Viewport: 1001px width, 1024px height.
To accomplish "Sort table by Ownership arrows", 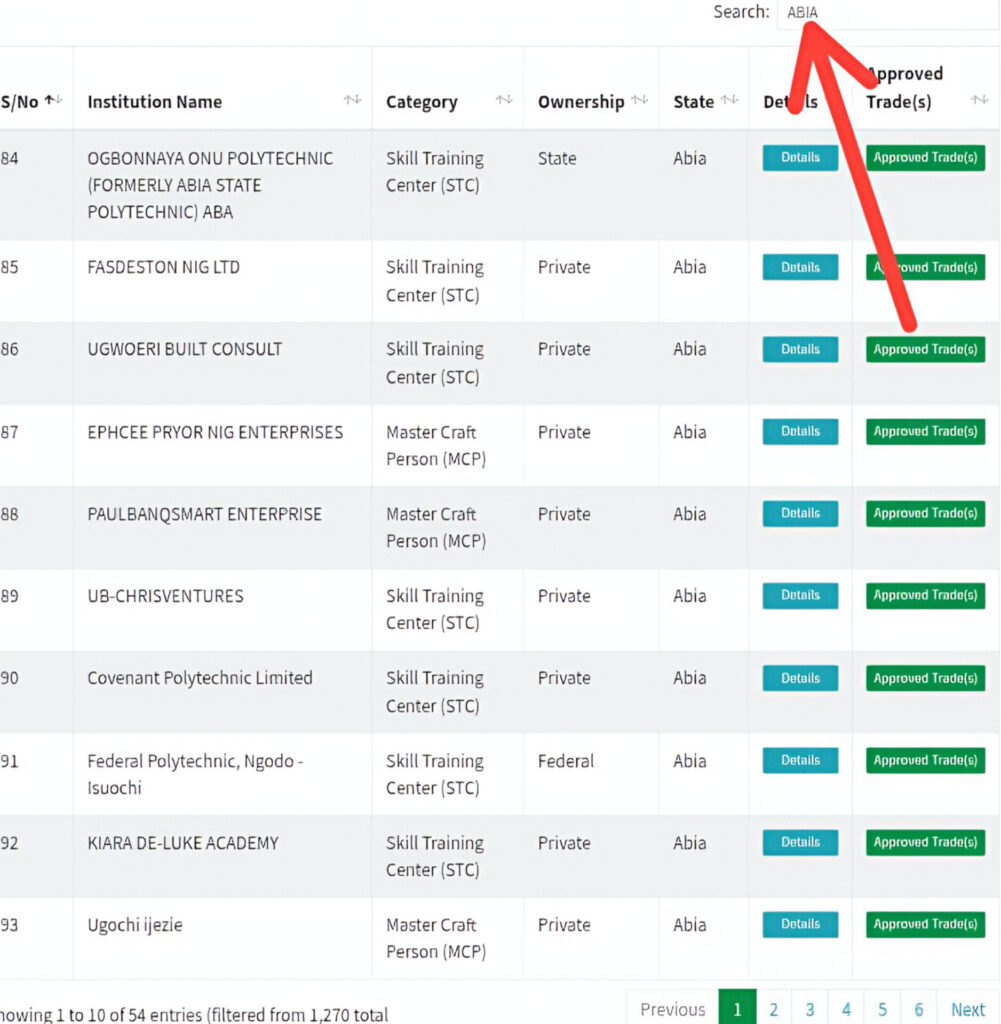I will click(639, 100).
